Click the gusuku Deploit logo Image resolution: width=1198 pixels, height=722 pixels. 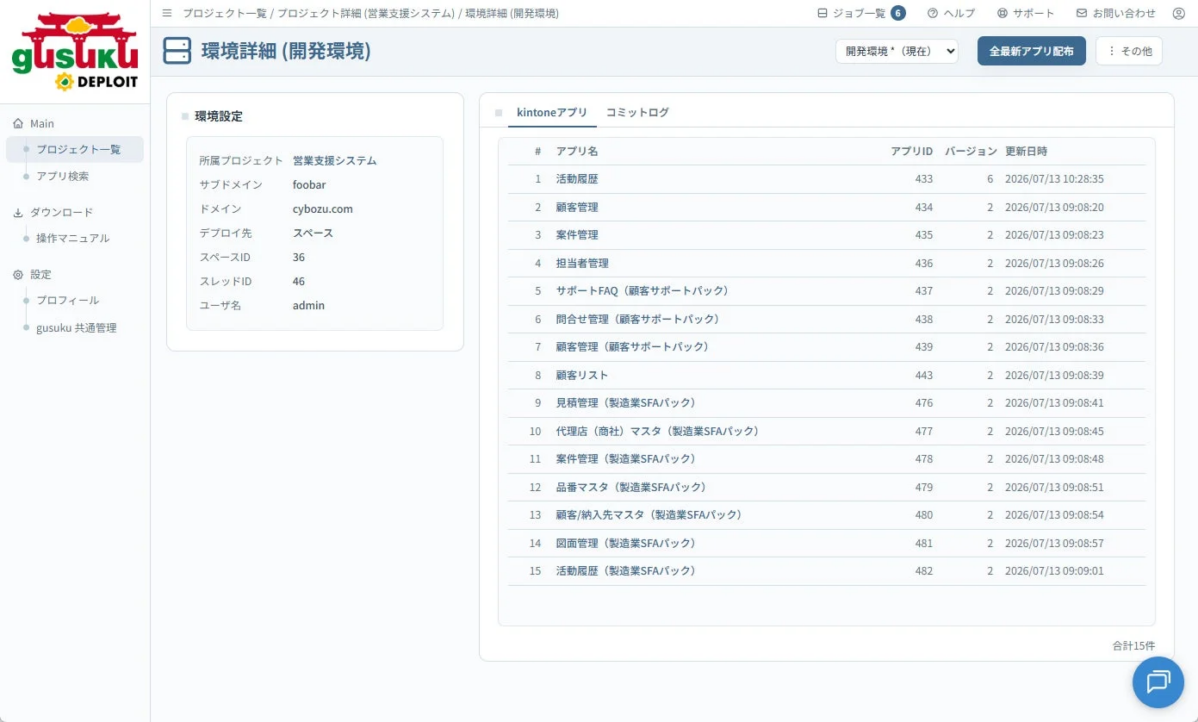click(75, 51)
